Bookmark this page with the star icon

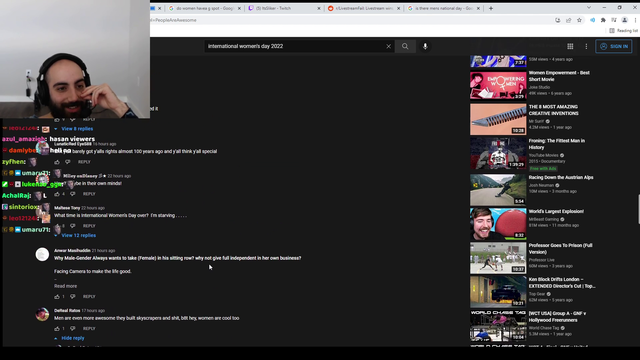[x=579, y=20]
